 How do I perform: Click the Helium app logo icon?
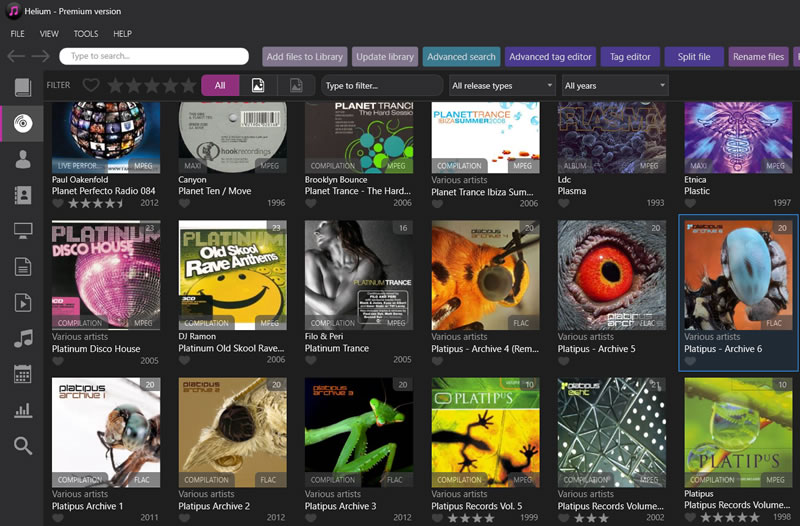pyautogui.click(x=13, y=11)
